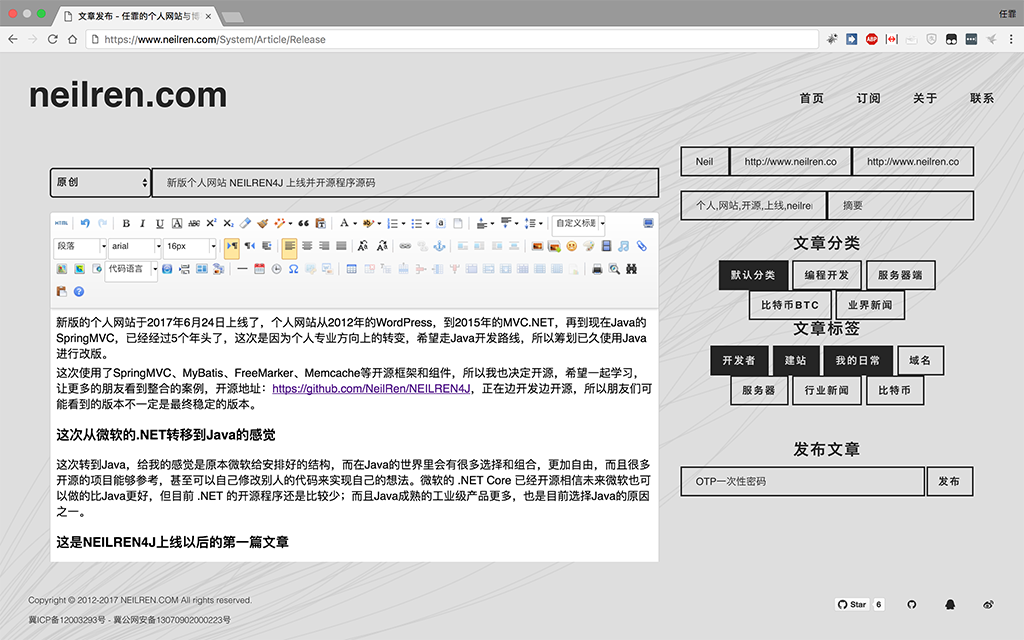
Task: Select the 比特币BTC category
Action: click(790, 305)
